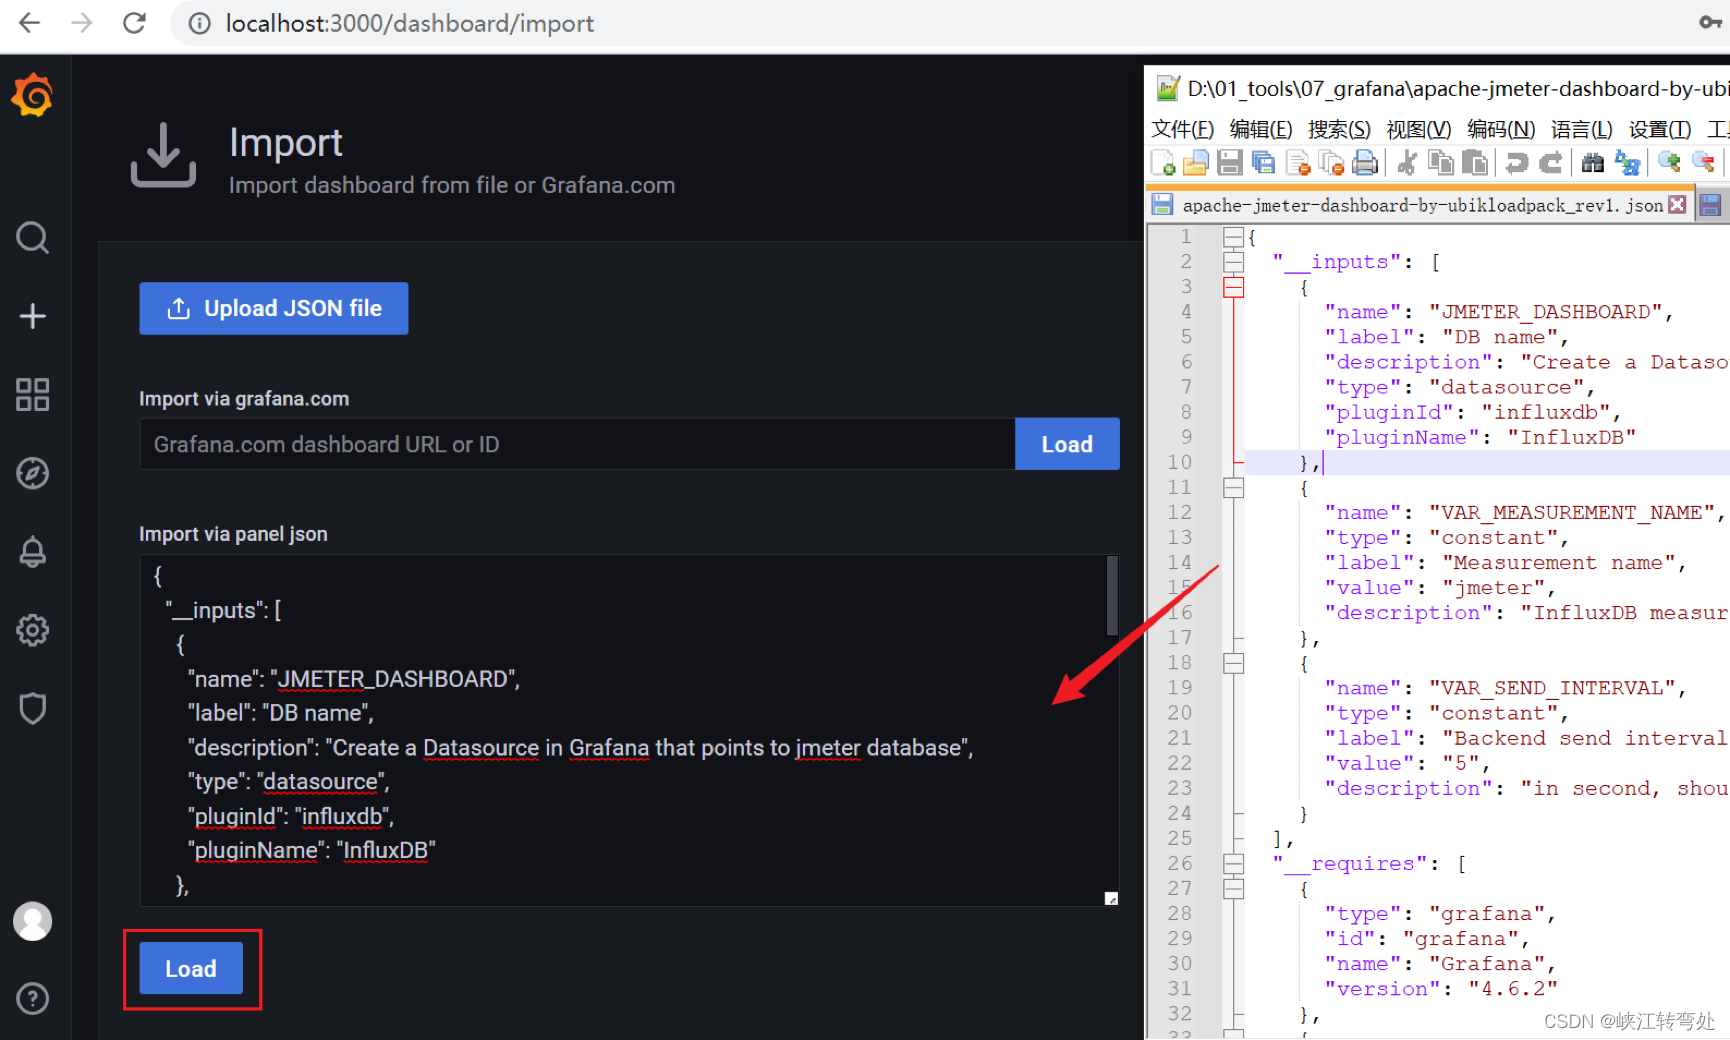Collapse the __inputs fold marker on line 2
Image resolution: width=1730 pixels, height=1040 pixels.
[x=1234, y=262]
